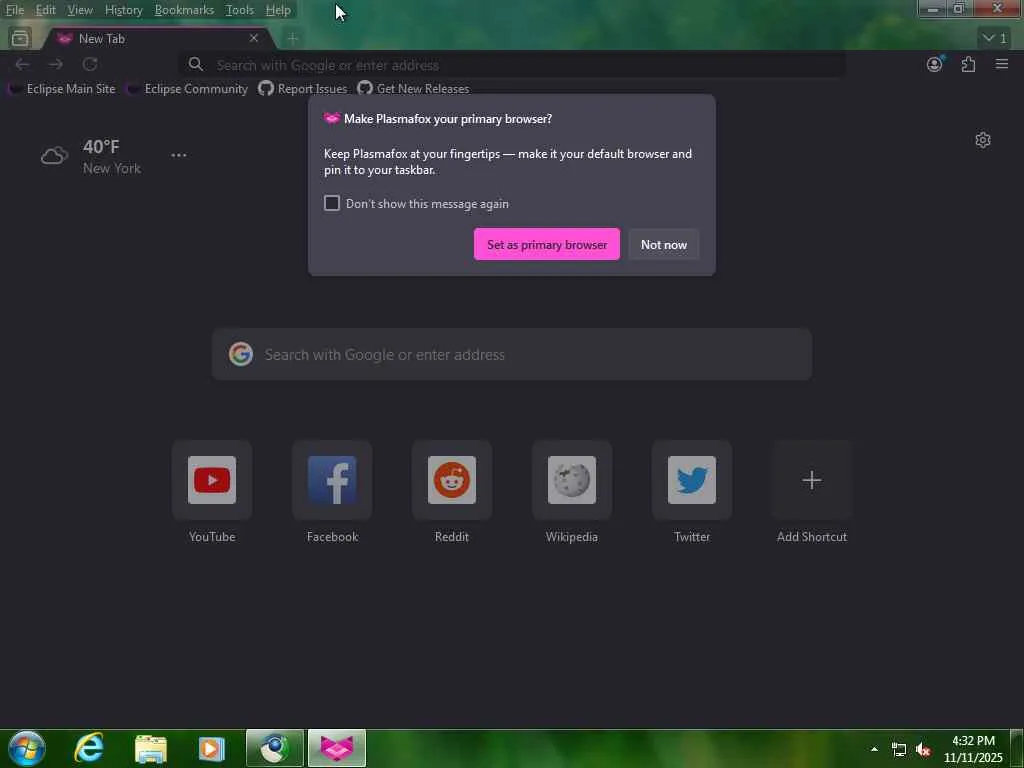Click Make Plasmafox your primary browser heading
Viewport: 1024px width, 768px height.
(447, 119)
